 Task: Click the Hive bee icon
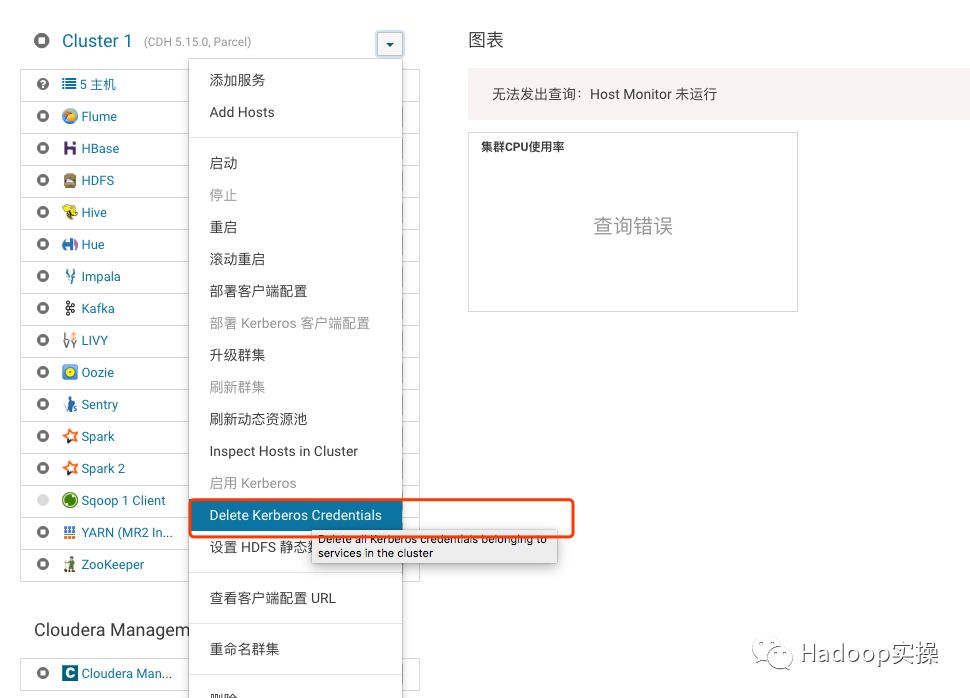pos(70,212)
